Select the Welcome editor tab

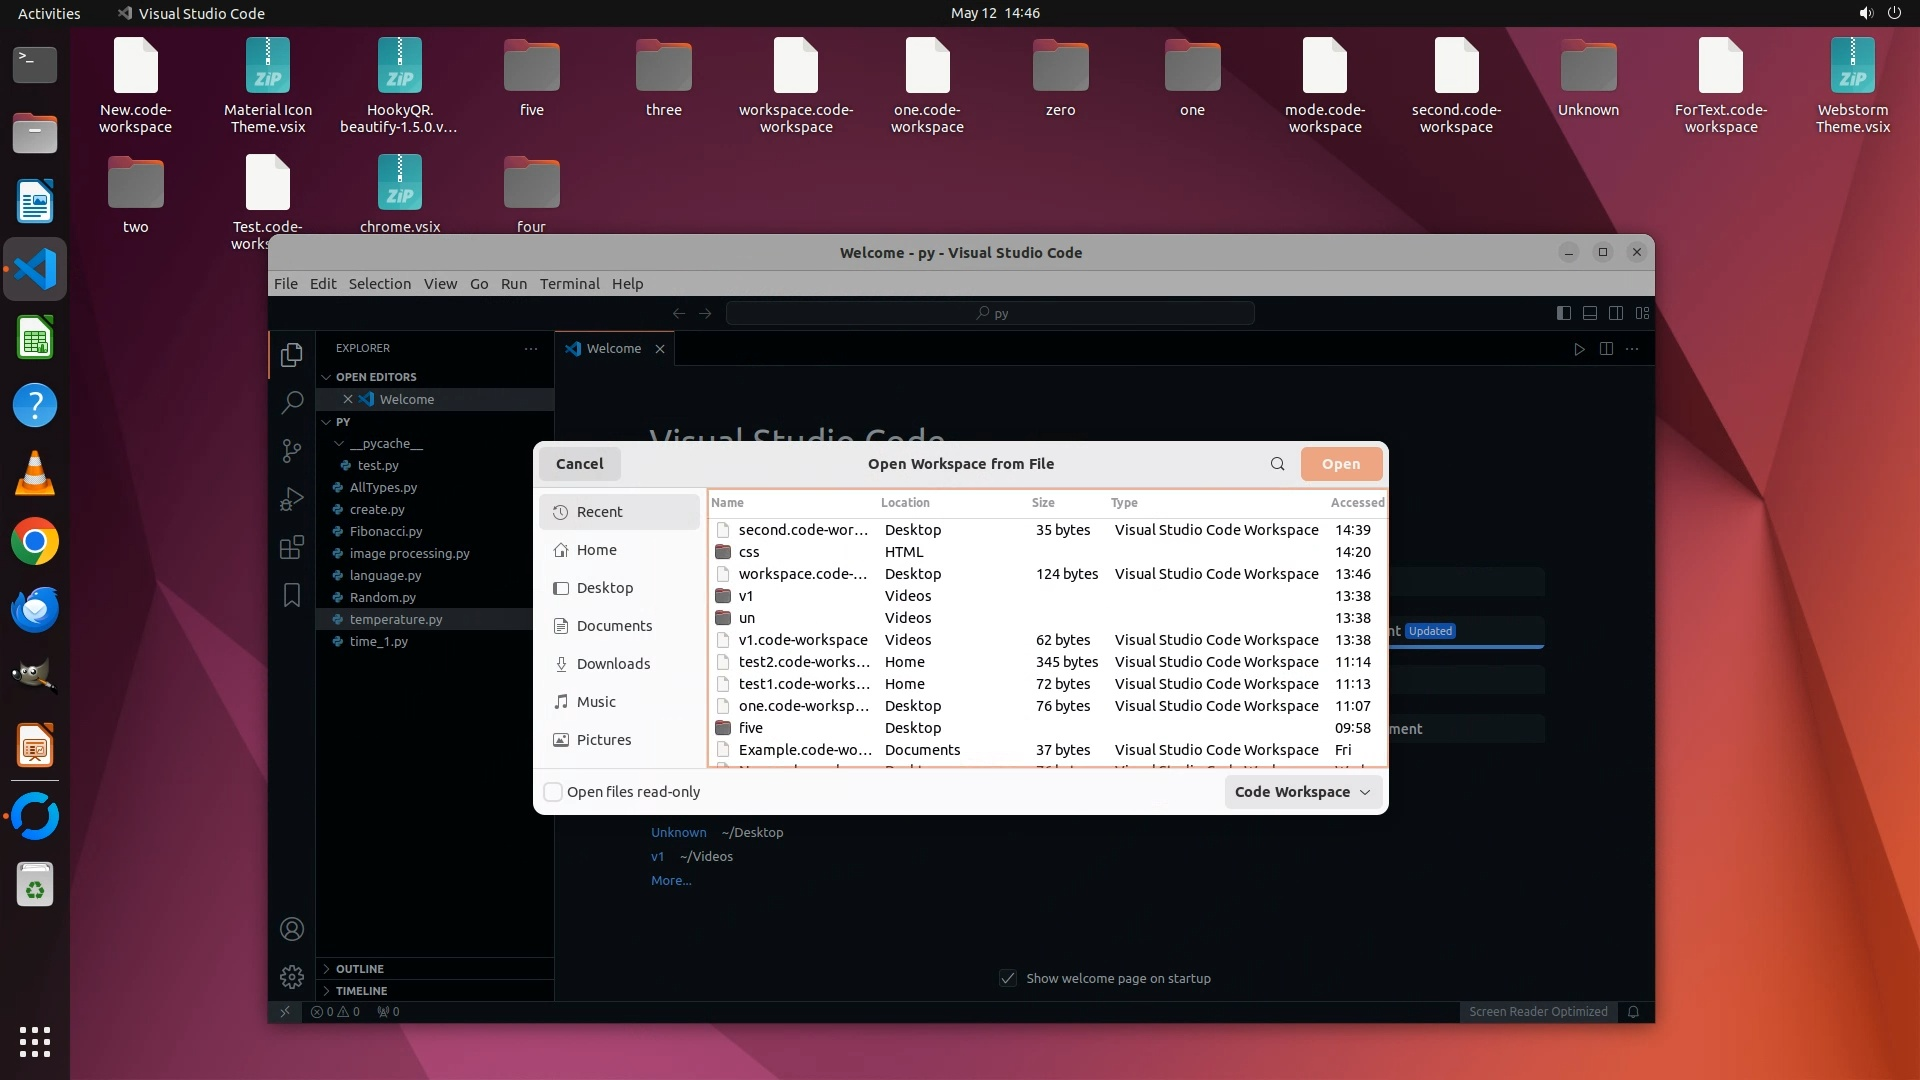click(x=613, y=349)
